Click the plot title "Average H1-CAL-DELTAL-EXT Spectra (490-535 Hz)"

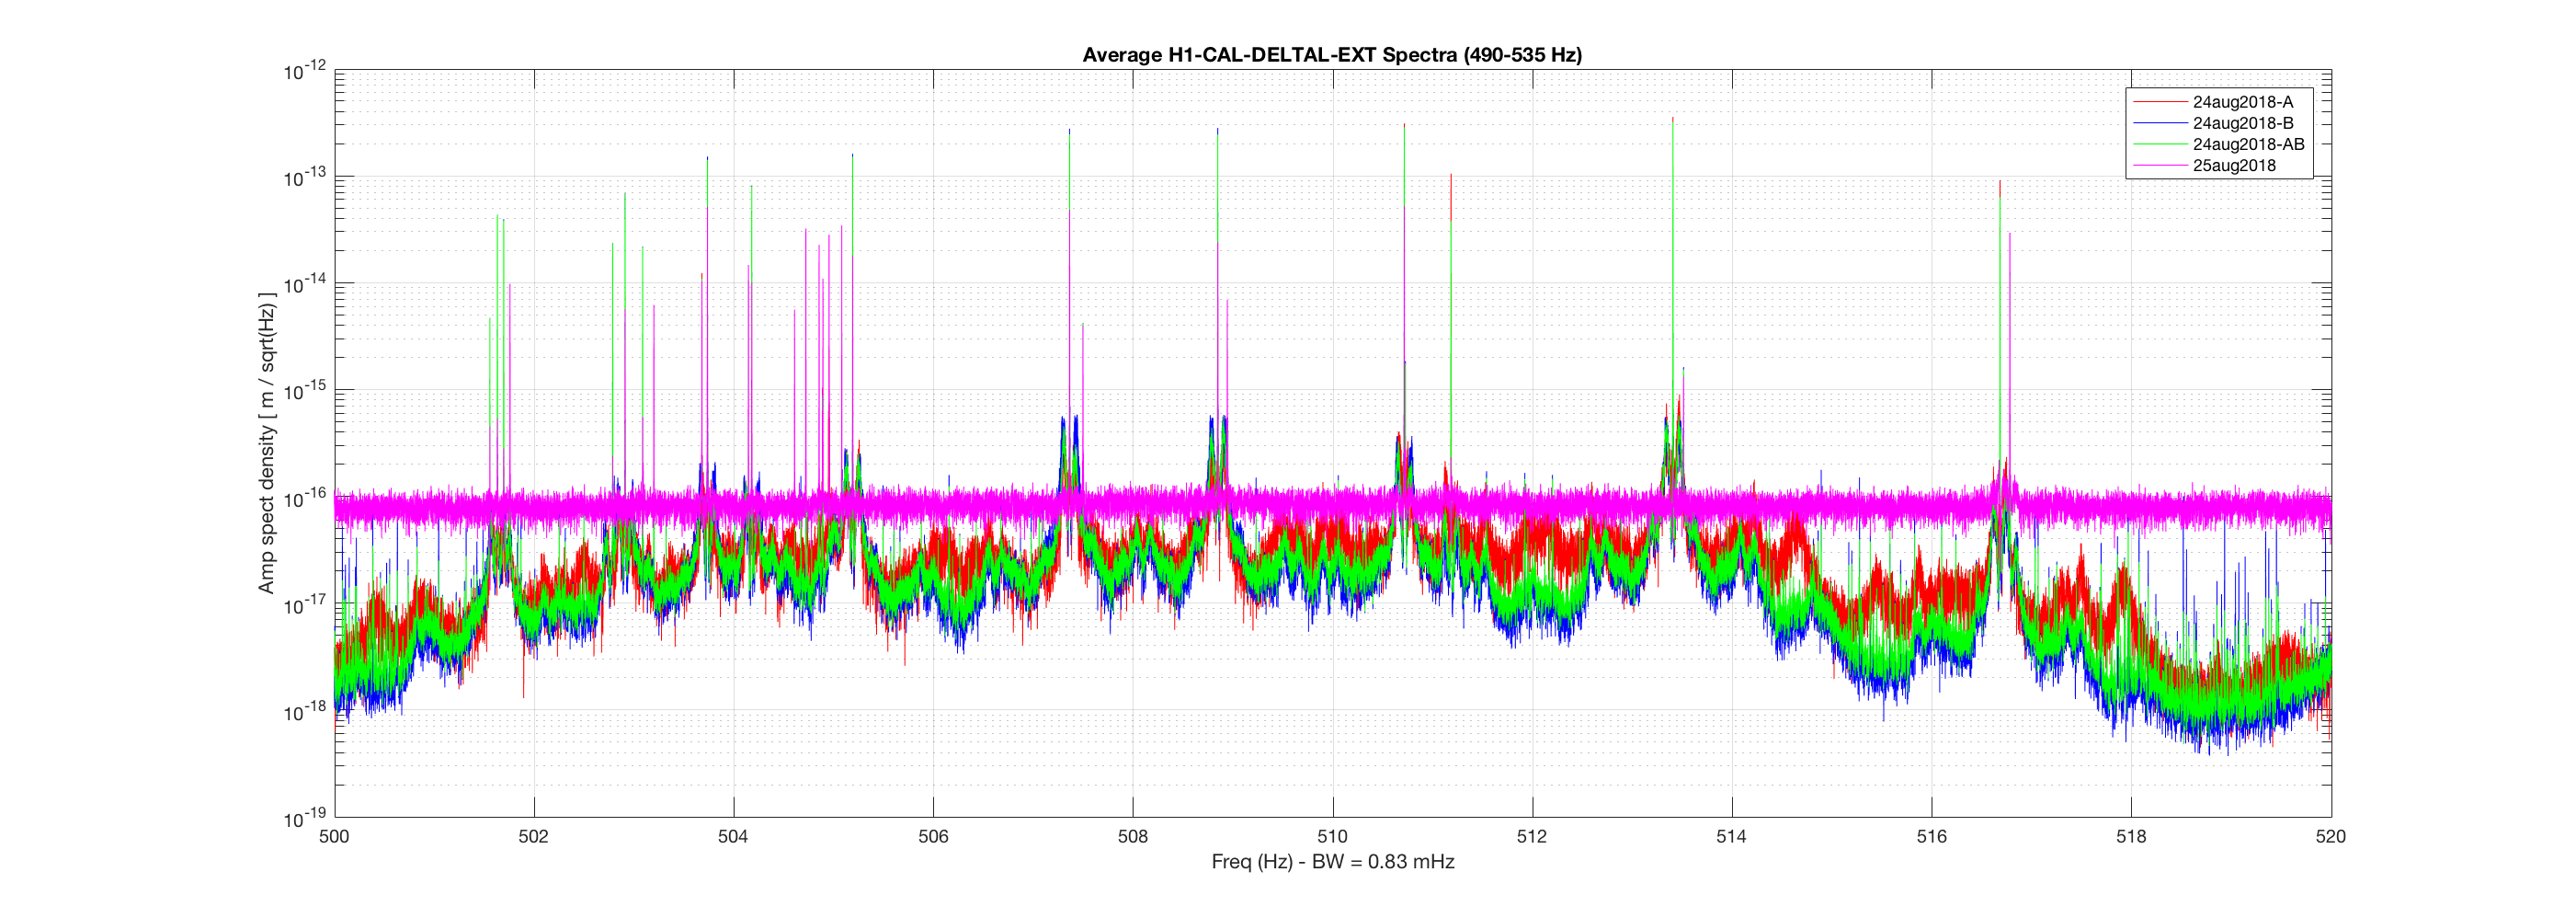(1332, 55)
